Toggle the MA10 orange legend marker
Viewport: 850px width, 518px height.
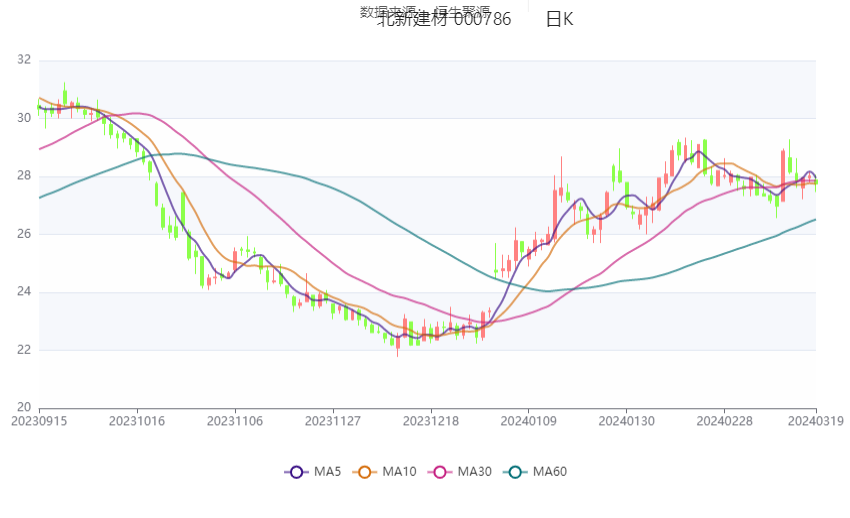click(365, 472)
